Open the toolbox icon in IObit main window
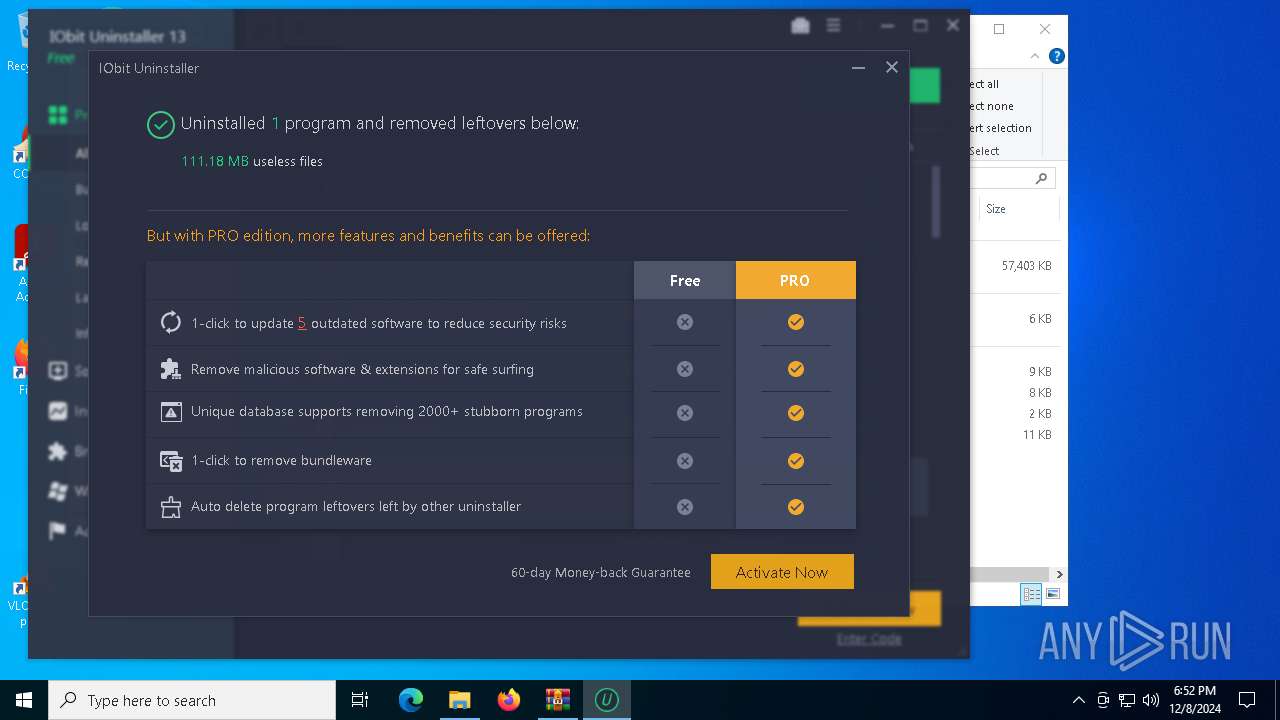This screenshot has width=1280, height=720. pyautogui.click(x=800, y=26)
